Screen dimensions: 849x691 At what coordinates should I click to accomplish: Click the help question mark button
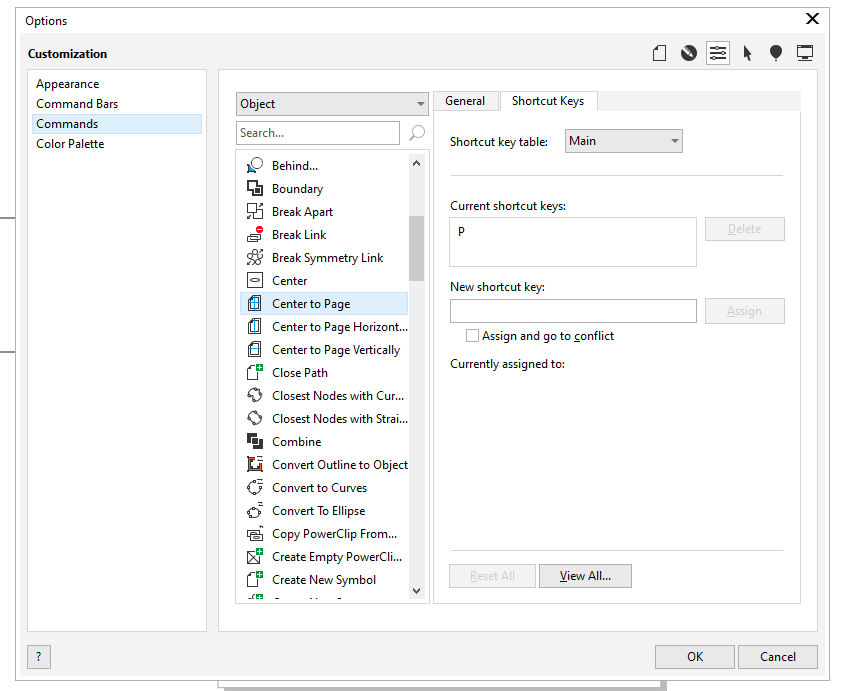(39, 657)
